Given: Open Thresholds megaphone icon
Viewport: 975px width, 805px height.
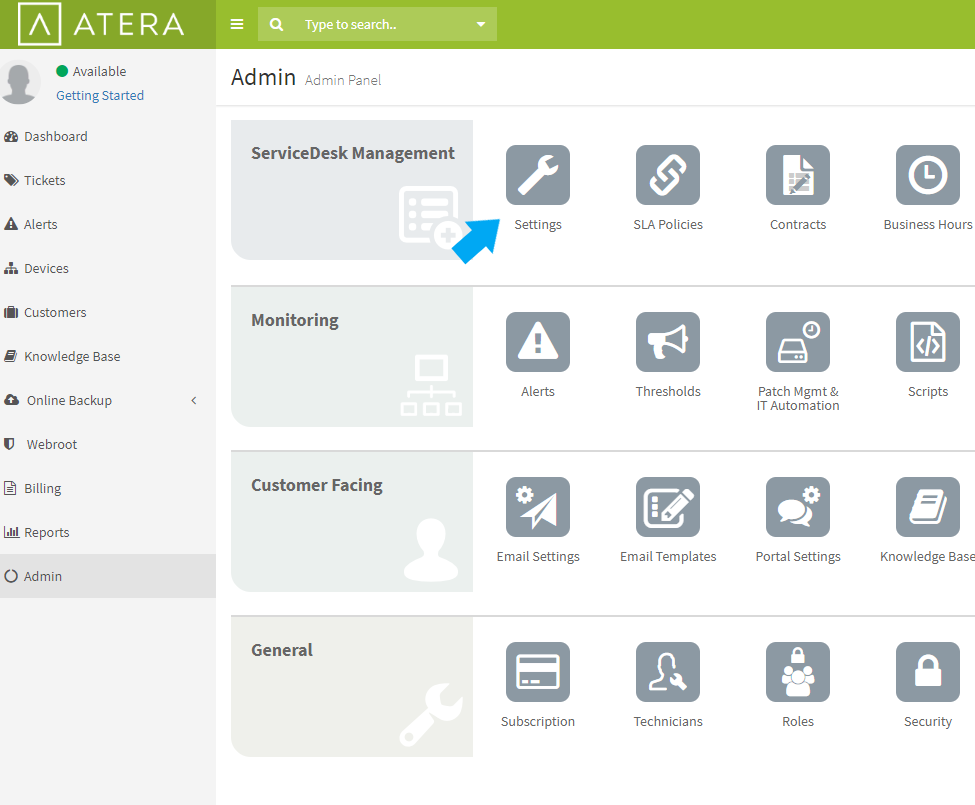Looking at the screenshot, I should coord(668,342).
